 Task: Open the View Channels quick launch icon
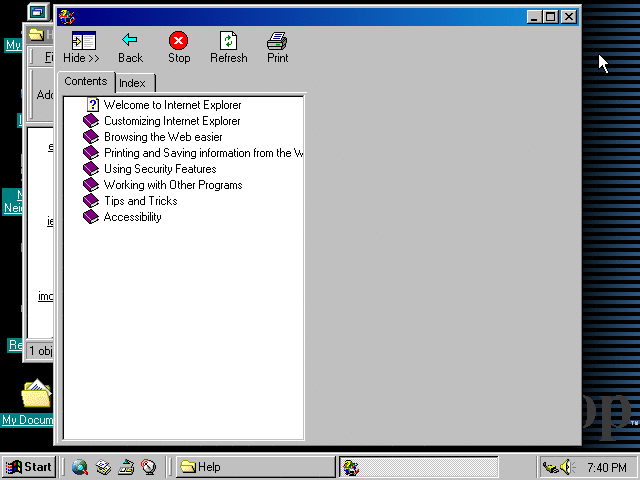point(149,467)
